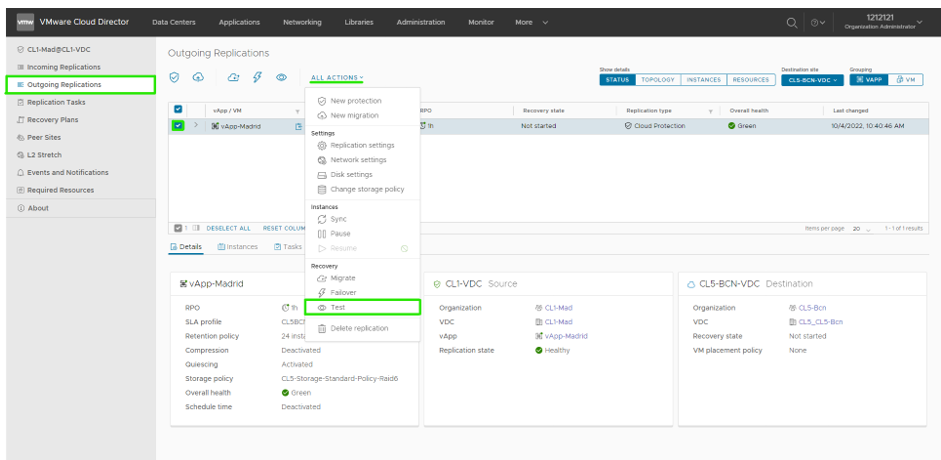This screenshot has height=460, width=941.
Task: Switch to the Instances tab below table
Action: 238,247
